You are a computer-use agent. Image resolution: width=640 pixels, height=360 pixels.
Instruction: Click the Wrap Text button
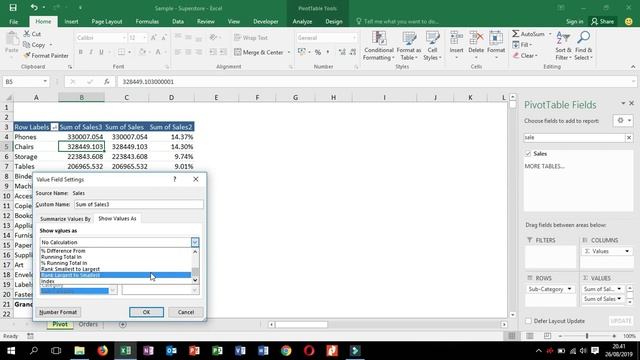point(251,38)
